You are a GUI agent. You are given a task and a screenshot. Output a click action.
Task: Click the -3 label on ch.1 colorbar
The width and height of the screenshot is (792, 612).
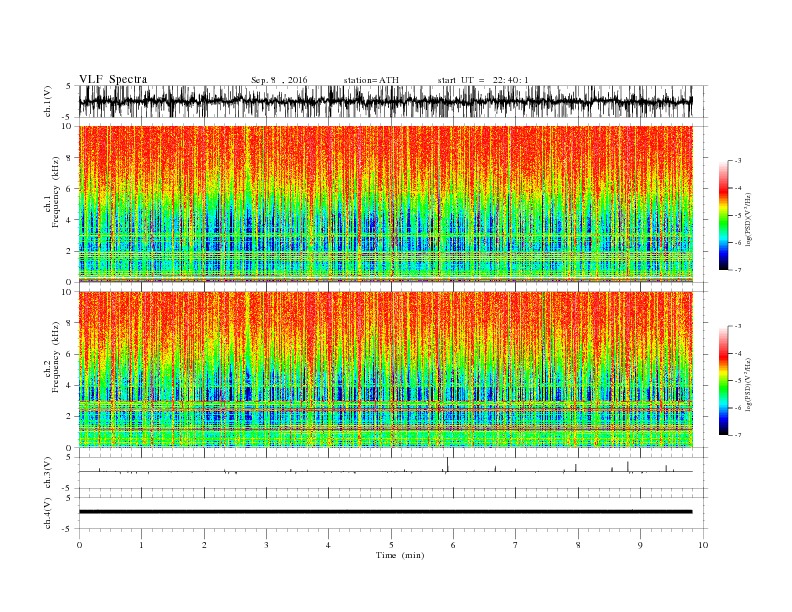(737, 161)
